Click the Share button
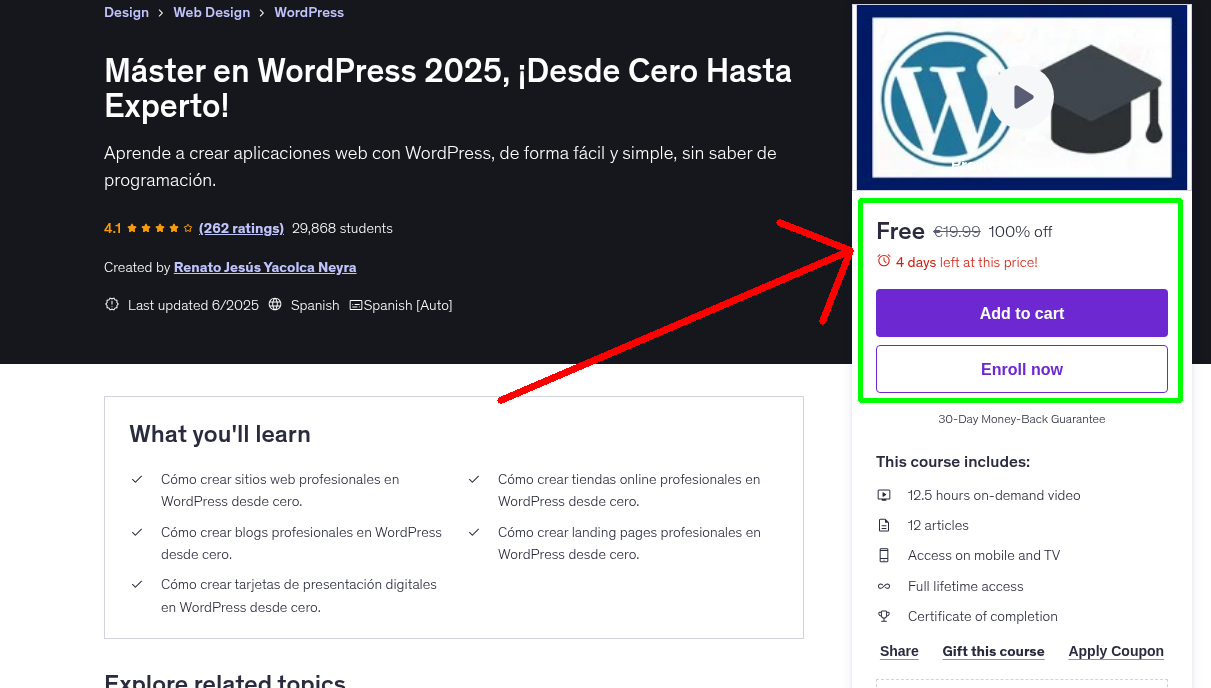Image resolution: width=1211 pixels, height=688 pixels. (899, 651)
